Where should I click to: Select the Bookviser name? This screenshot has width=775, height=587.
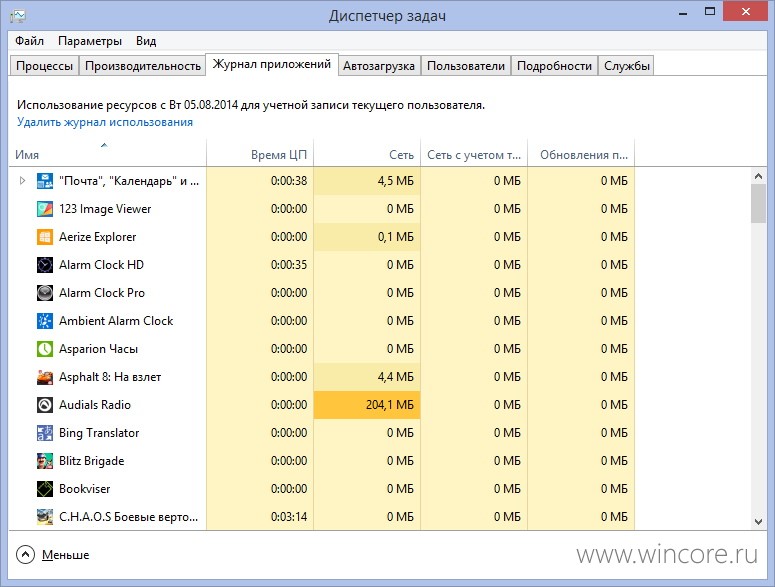(x=85, y=489)
